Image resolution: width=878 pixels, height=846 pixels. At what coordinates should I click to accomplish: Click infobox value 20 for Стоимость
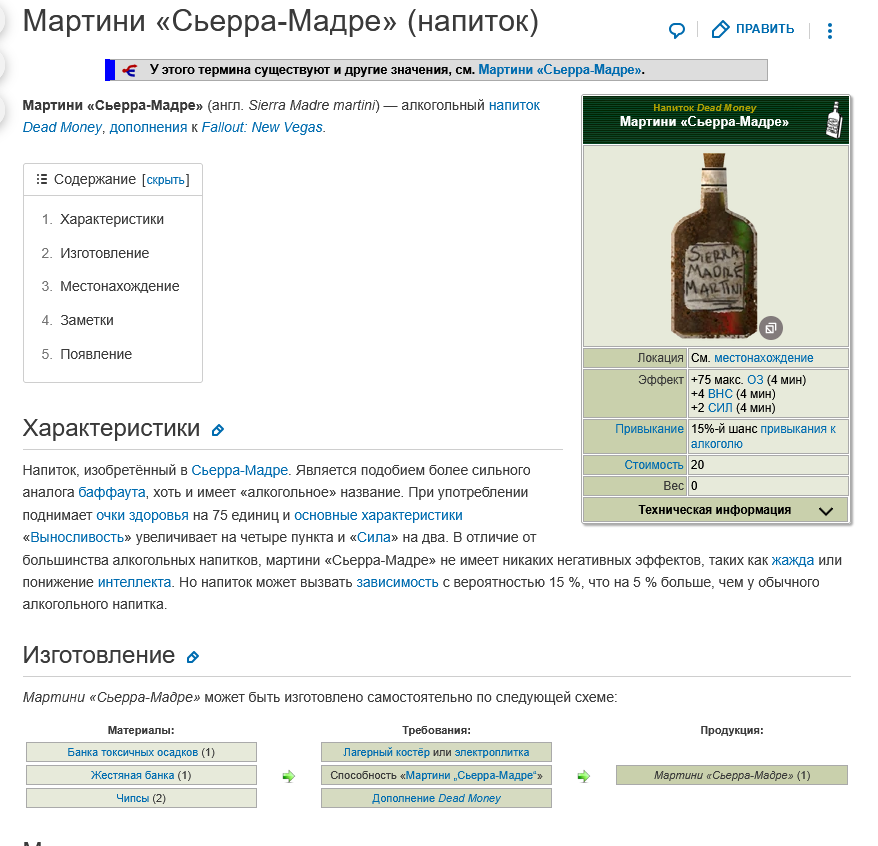(x=697, y=465)
